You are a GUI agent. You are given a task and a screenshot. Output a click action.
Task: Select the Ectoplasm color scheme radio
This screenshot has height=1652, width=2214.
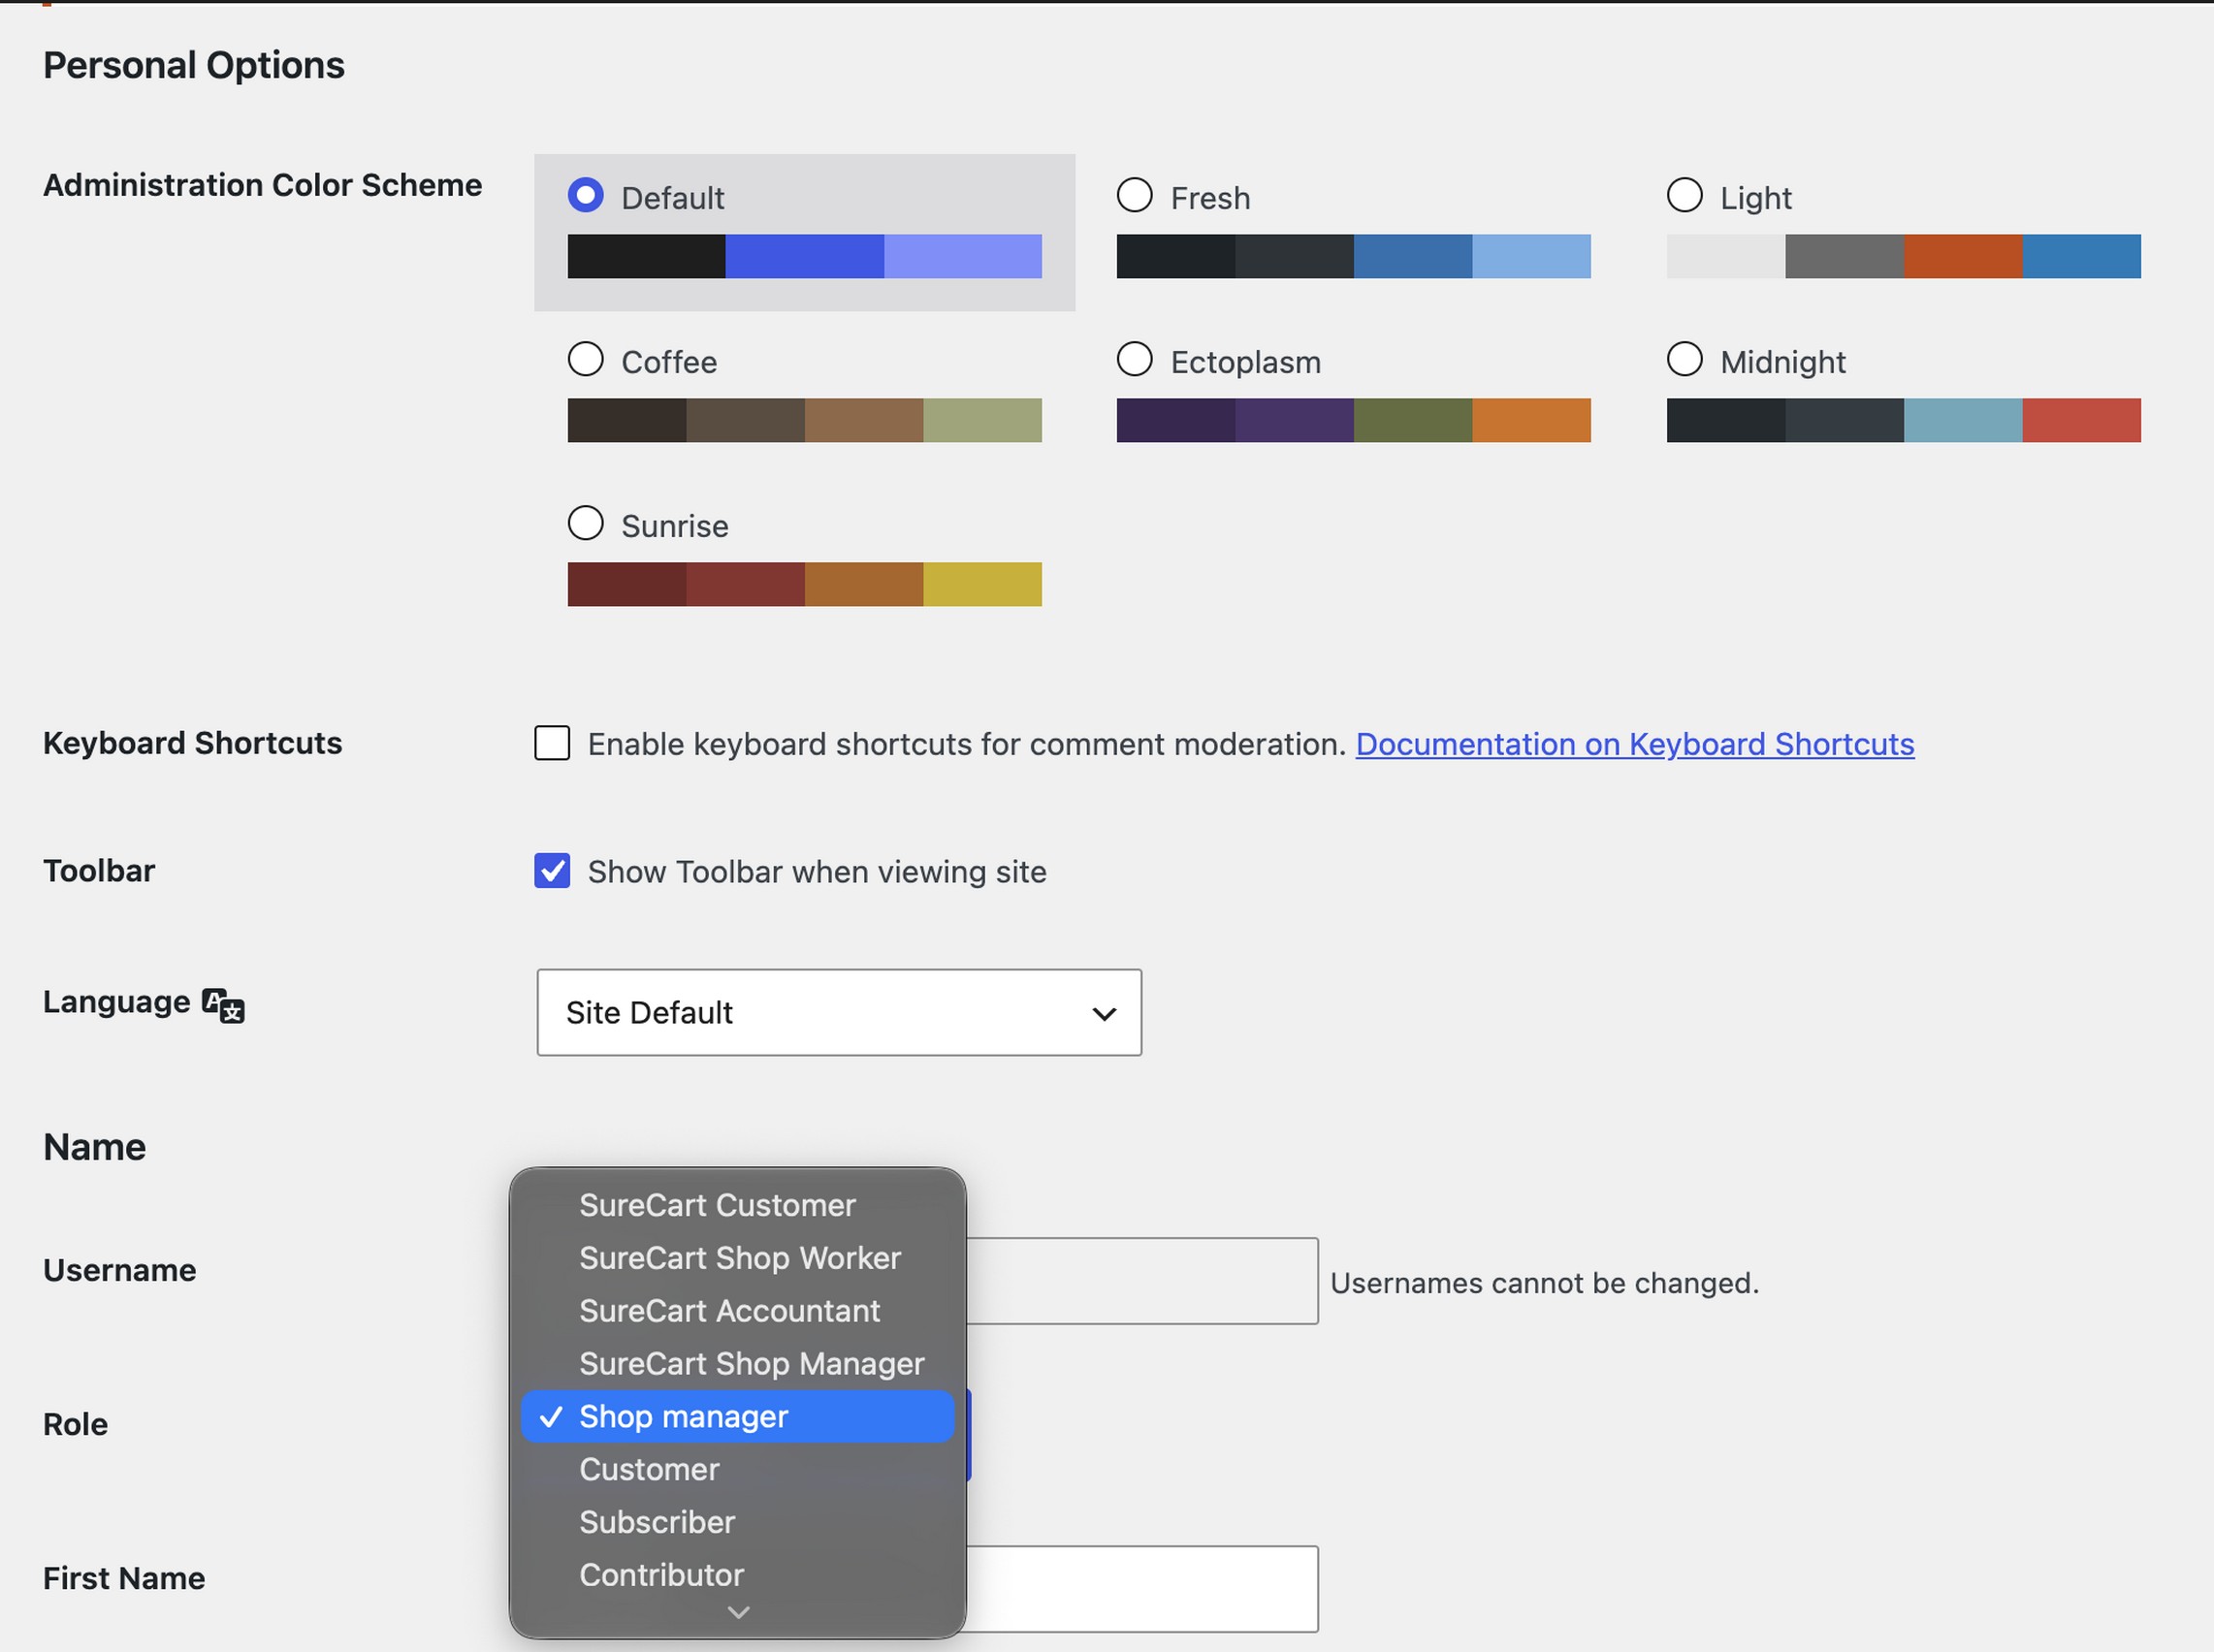(1134, 359)
